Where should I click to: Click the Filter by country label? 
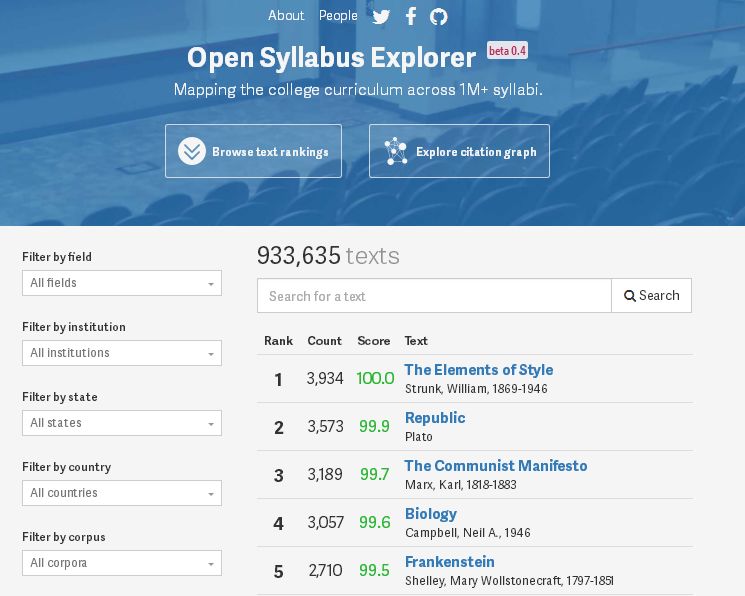click(67, 467)
